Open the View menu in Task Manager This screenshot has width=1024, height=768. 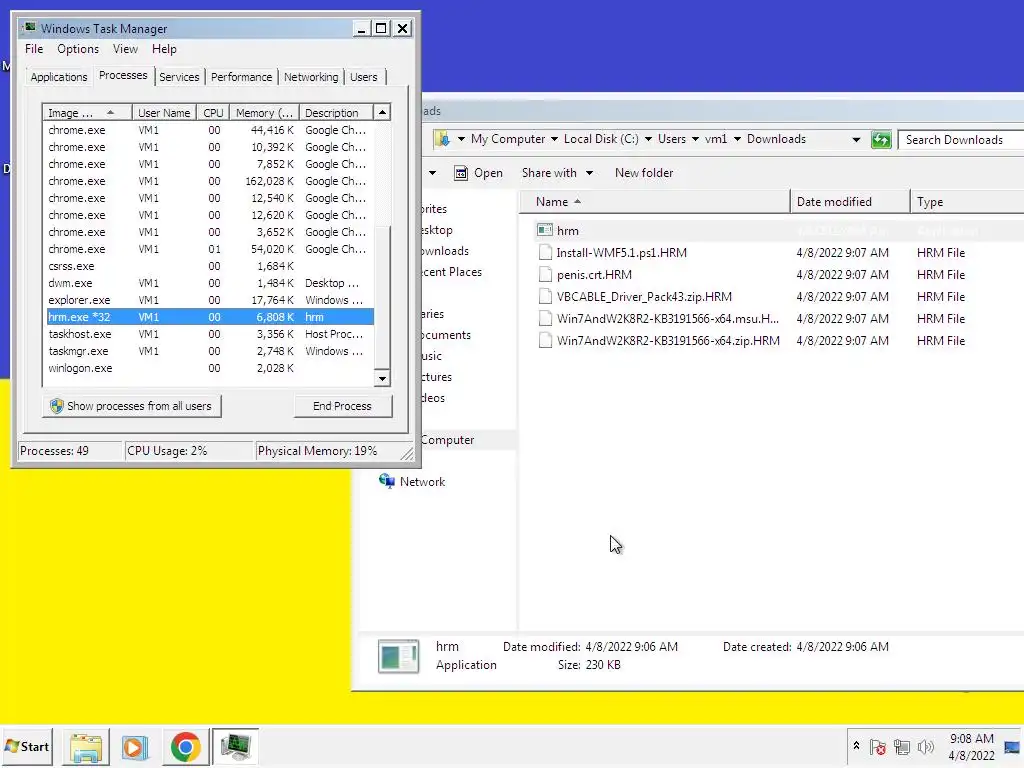[125, 49]
